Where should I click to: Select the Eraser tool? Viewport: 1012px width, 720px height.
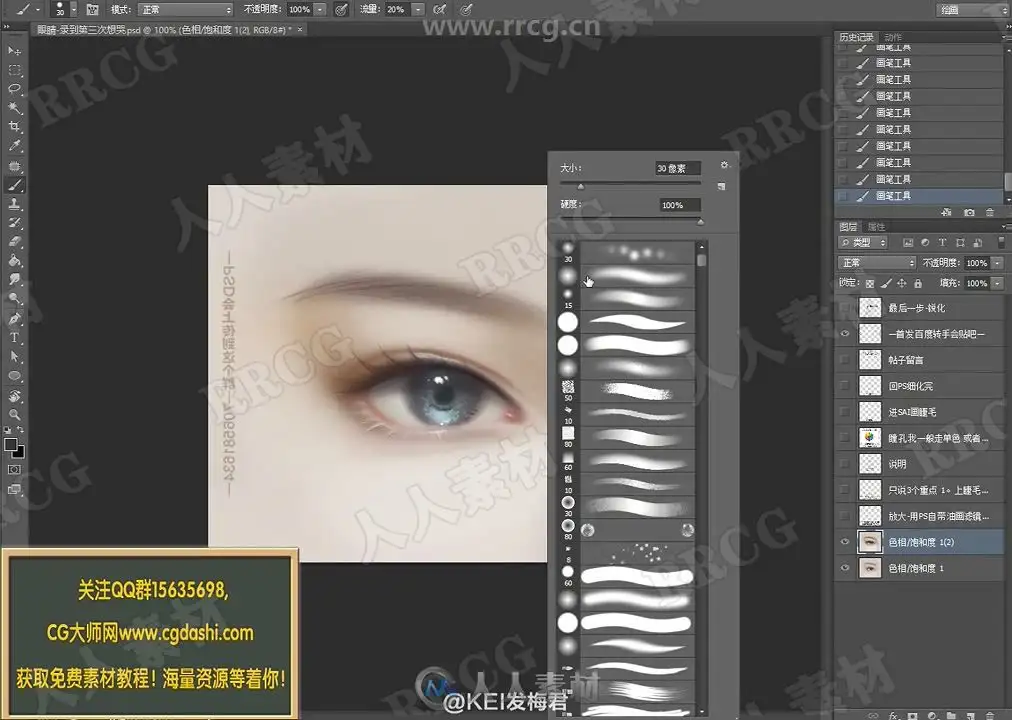point(14,242)
